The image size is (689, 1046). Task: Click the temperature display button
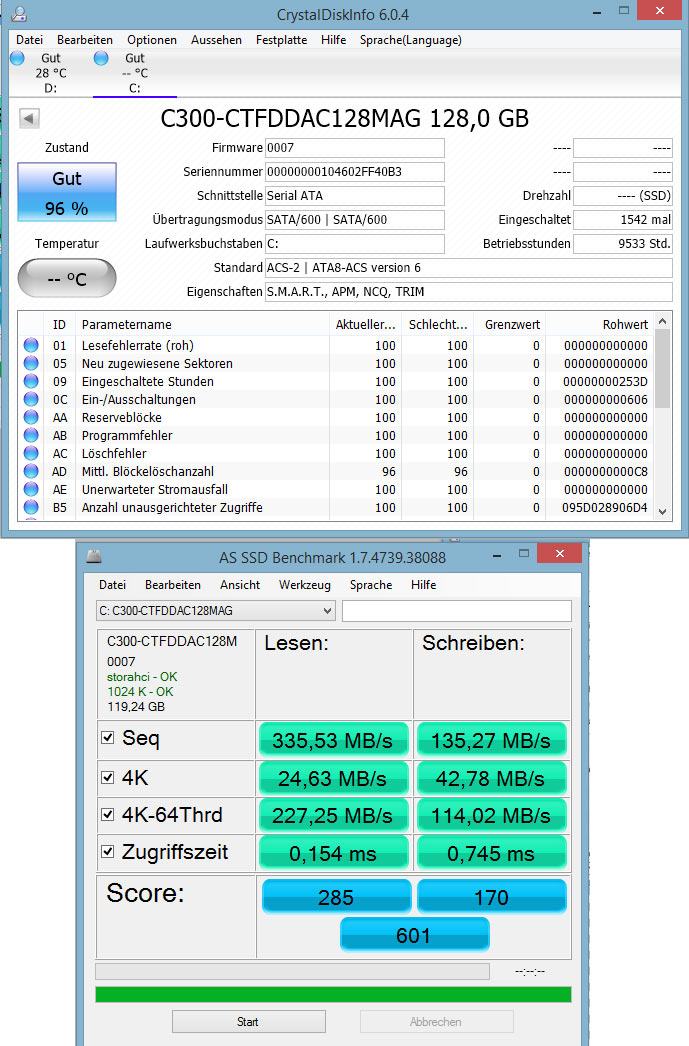[67, 278]
